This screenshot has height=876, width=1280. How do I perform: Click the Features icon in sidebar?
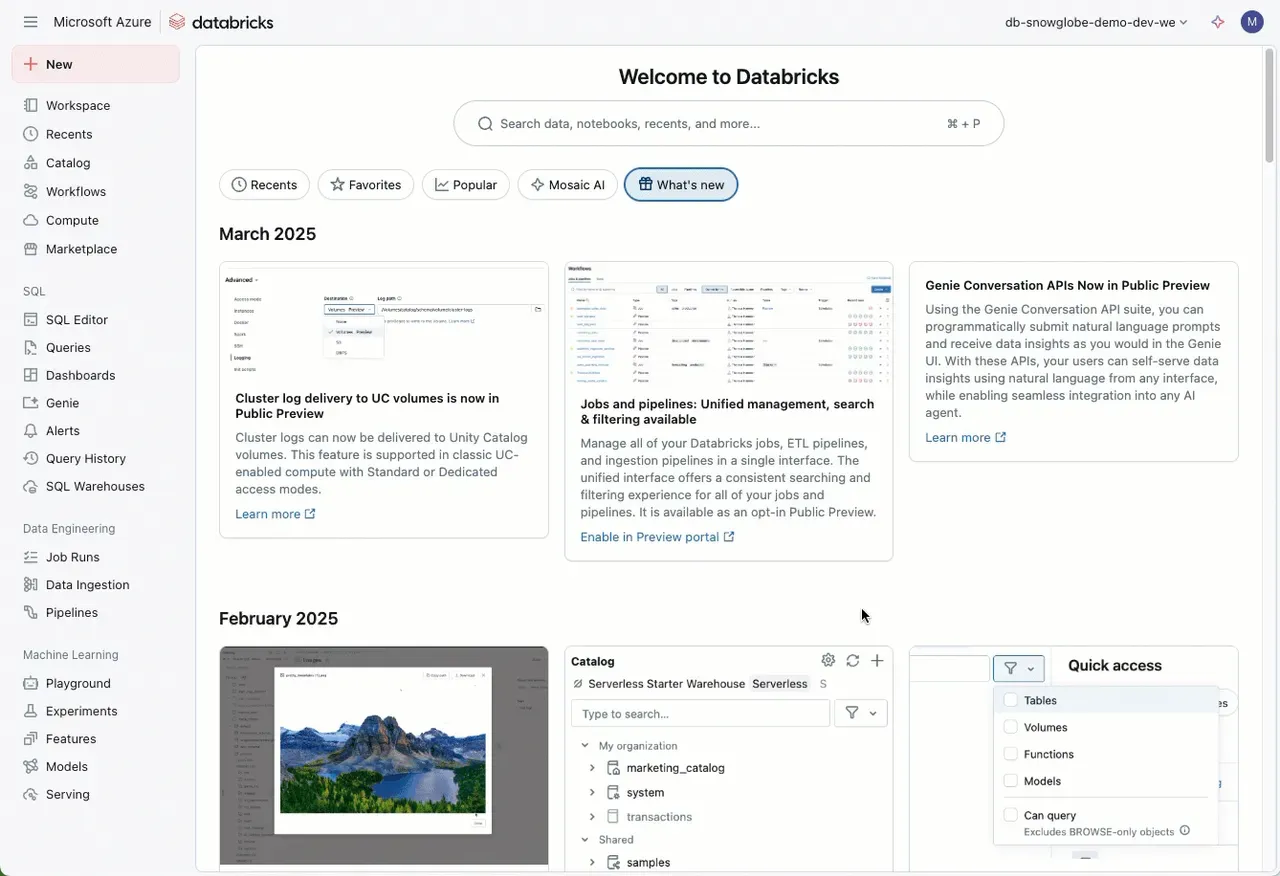[31, 739]
